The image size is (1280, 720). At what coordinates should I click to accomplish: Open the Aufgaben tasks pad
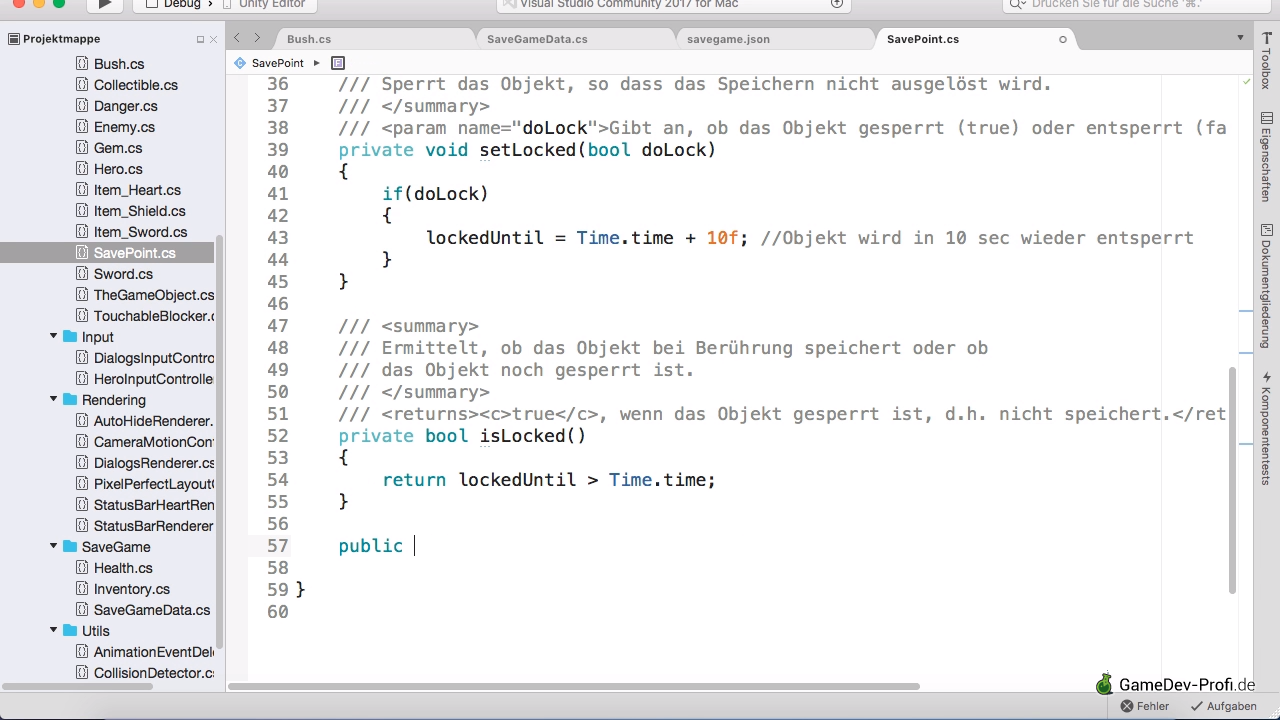point(1222,706)
